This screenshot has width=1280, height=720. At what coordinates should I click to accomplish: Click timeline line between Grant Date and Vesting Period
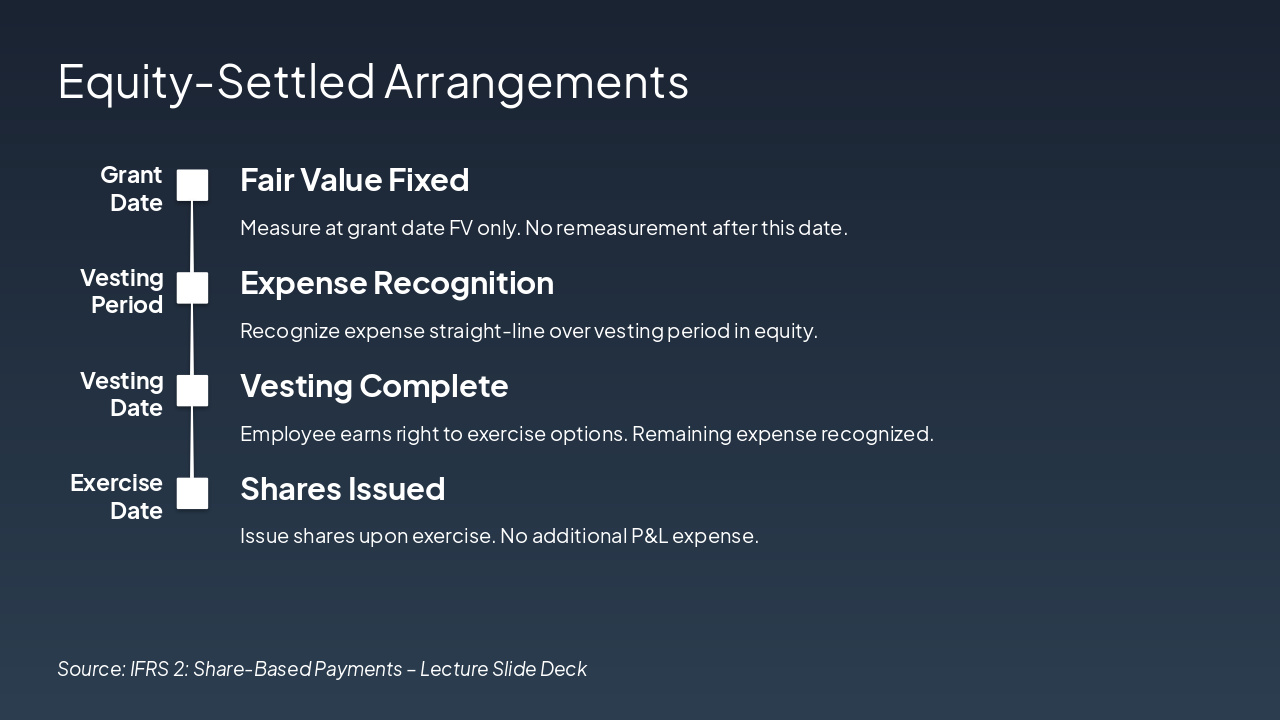pyautogui.click(x=192, y=237)
